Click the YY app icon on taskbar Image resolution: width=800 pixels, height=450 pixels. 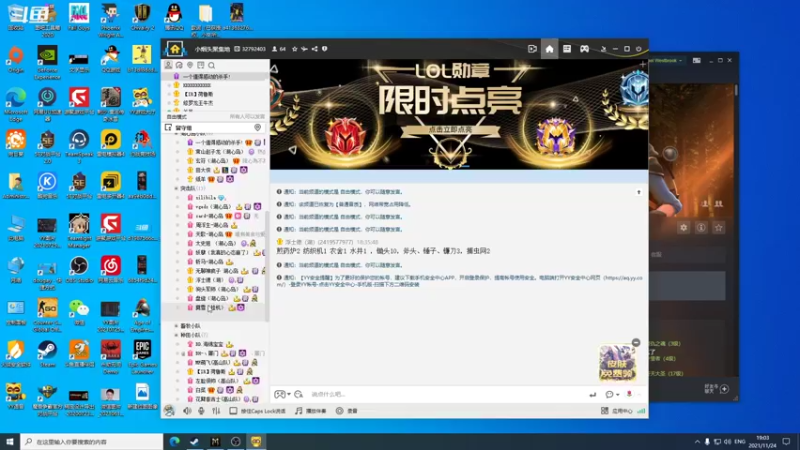(x=256, y=441)
